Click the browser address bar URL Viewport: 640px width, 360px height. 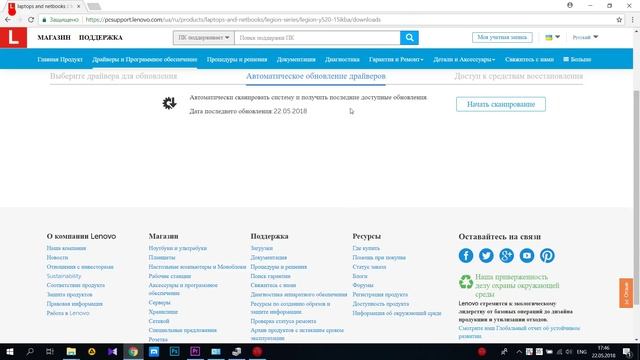pyautogui.click(x=233, y=20)
